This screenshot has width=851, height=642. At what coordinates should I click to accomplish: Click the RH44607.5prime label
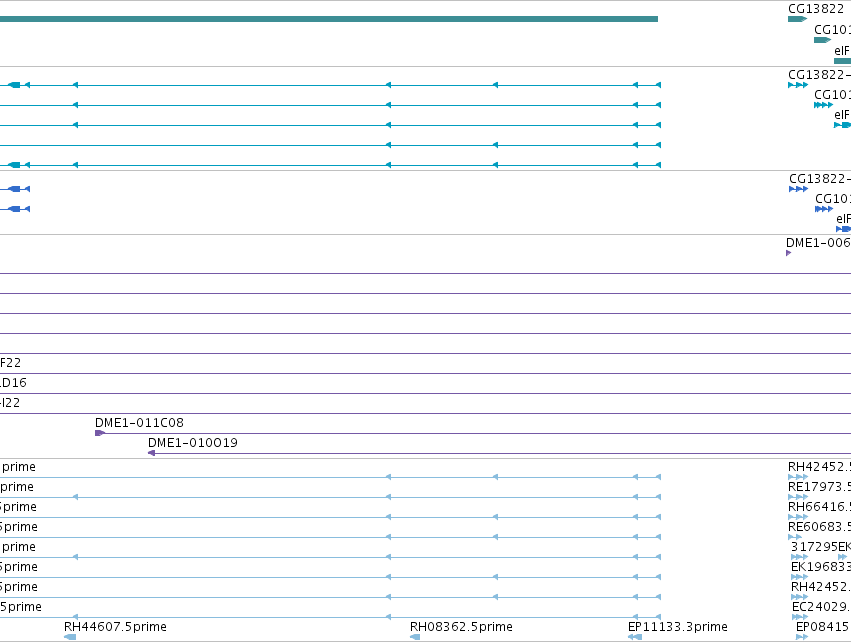(115, 627)
